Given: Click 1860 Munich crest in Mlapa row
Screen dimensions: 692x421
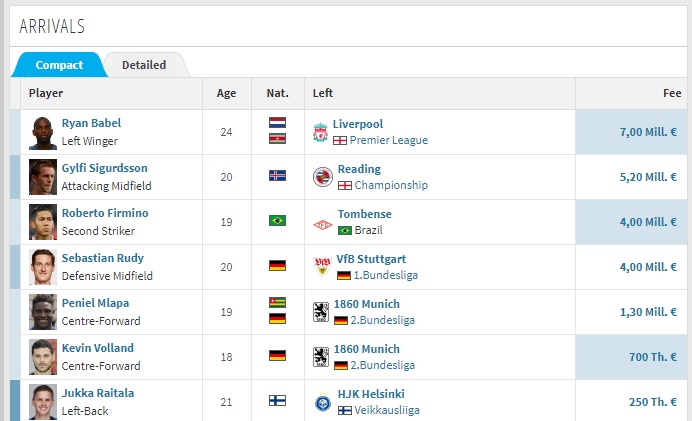Looking at the screenshot, I should [321, 312].
